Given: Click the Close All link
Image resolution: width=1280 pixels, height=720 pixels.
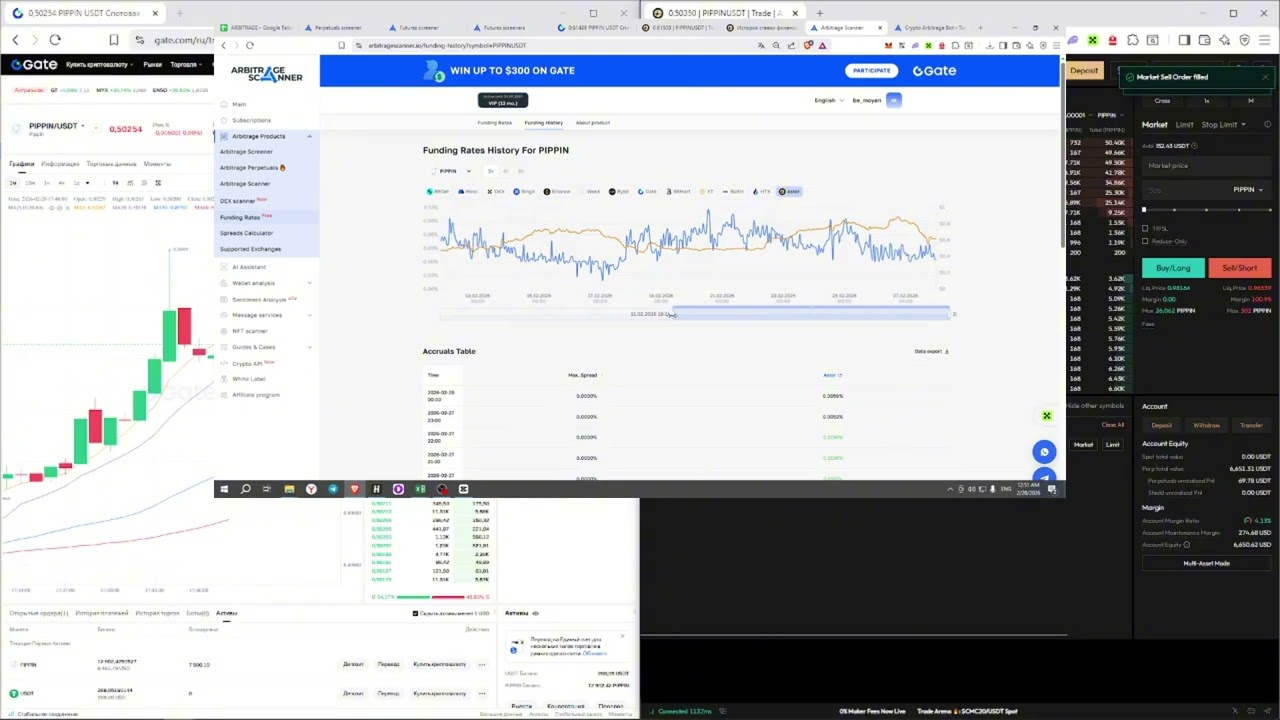Looking at the screenshot, I should tap(1112, 425).
